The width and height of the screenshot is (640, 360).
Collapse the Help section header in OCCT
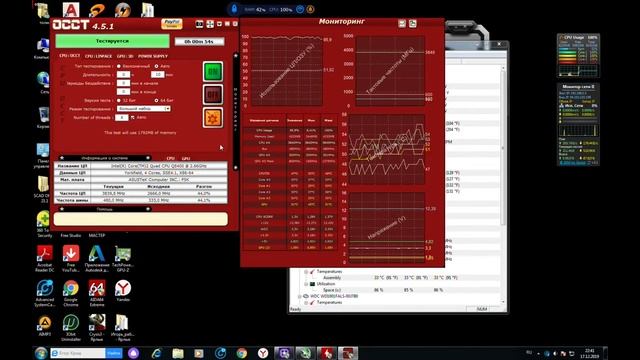pos(104,209)
